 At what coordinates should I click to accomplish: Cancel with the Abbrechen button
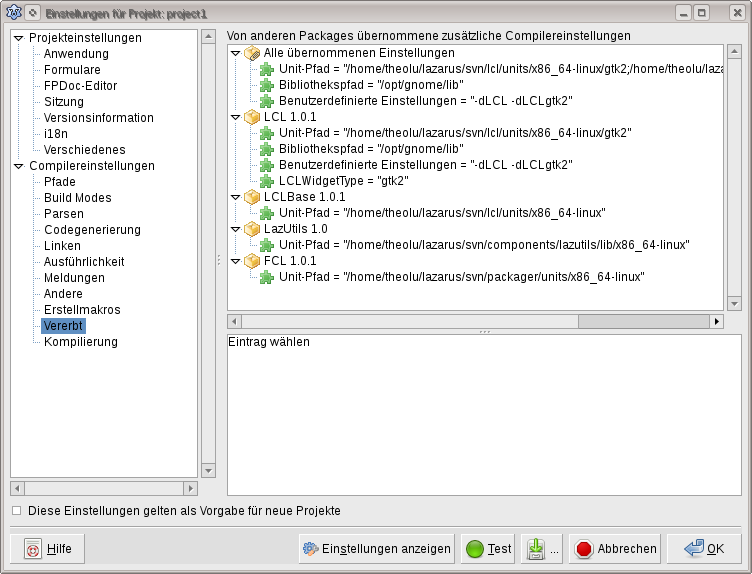pyautogui.click(x=616, y=549)
